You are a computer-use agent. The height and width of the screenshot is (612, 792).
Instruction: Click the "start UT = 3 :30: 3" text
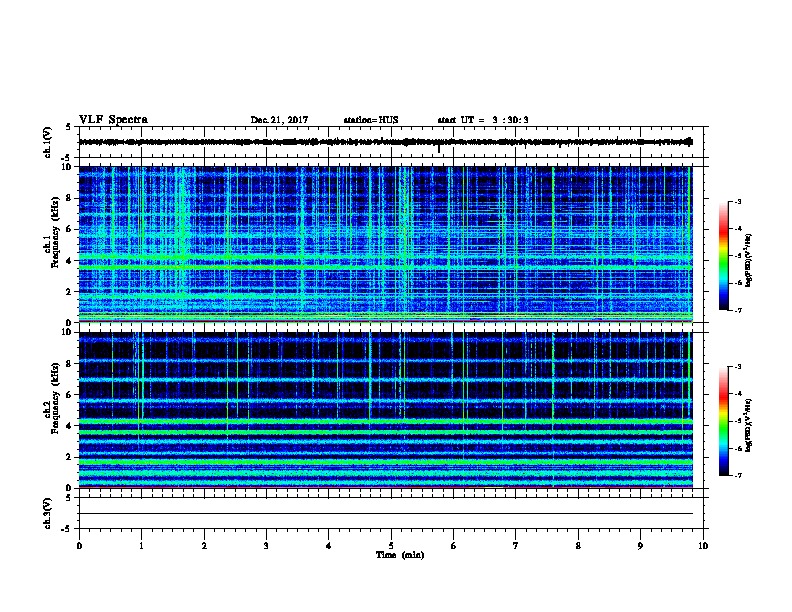pos(483,120)
